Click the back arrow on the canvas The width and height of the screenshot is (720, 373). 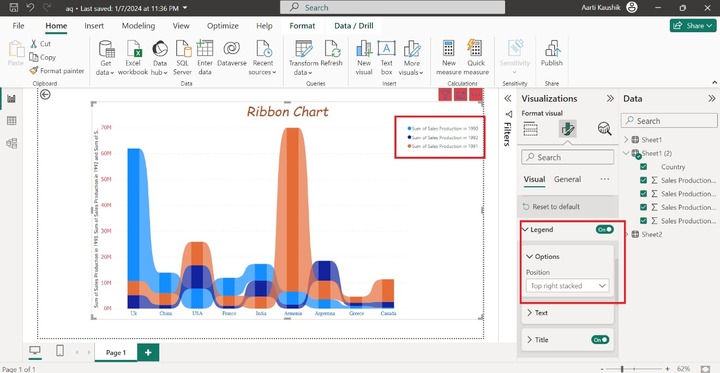45,95
